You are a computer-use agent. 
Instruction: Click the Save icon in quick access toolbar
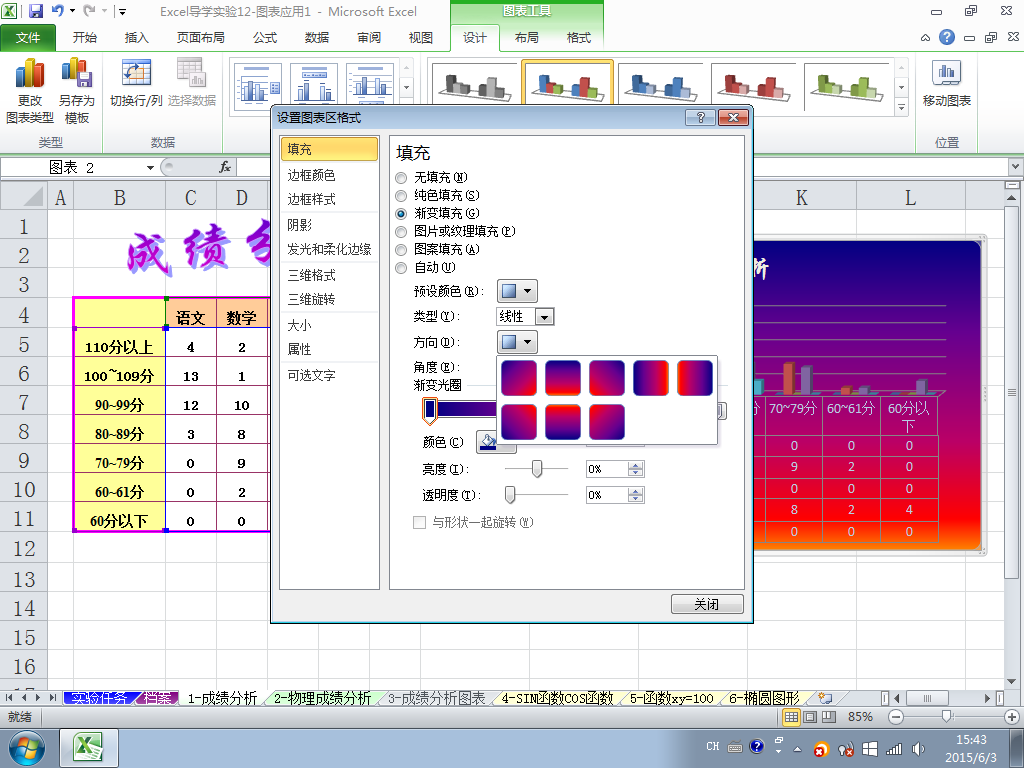pyautogui.click(x=35, y=10)
